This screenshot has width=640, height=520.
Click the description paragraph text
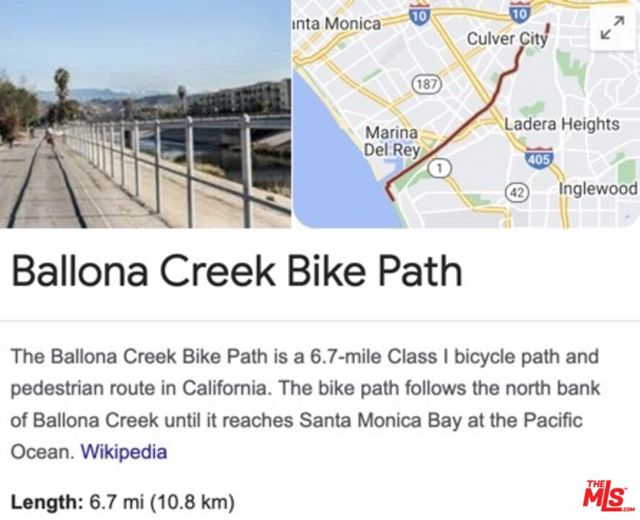pyautogui.click(x=305, y=404)
